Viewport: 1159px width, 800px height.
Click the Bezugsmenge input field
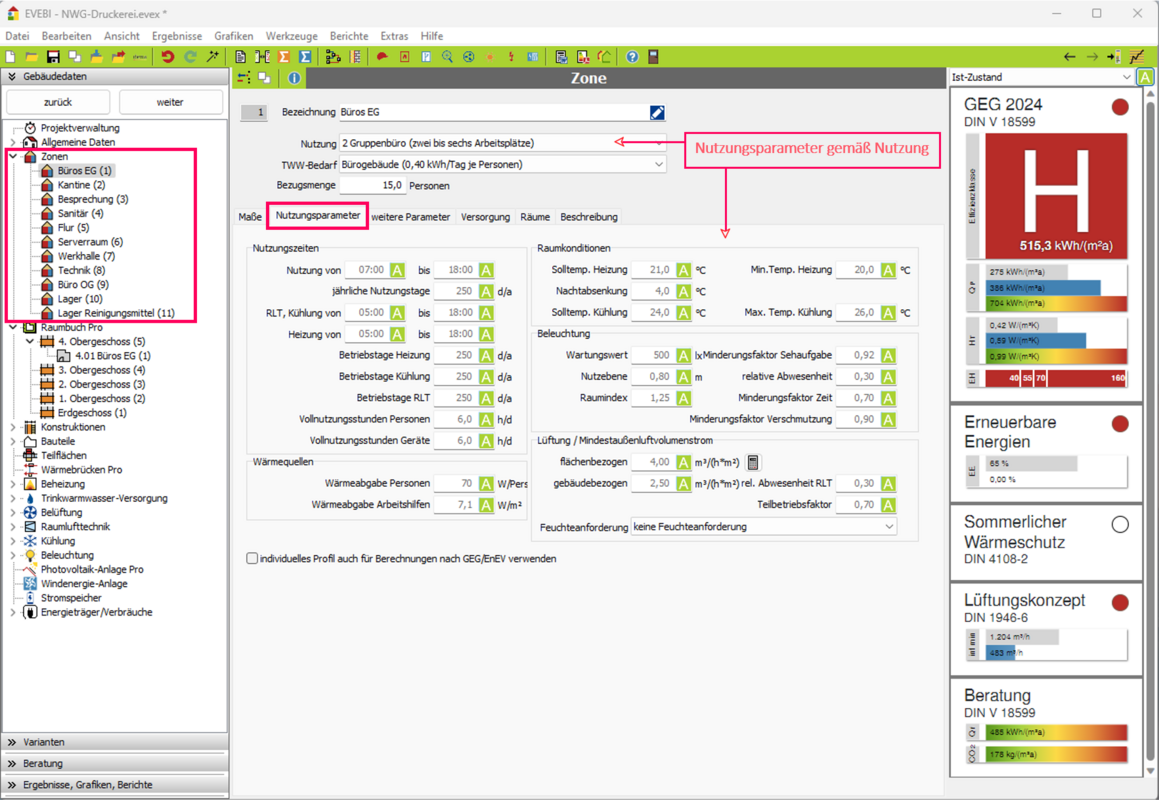coord(372,185)
